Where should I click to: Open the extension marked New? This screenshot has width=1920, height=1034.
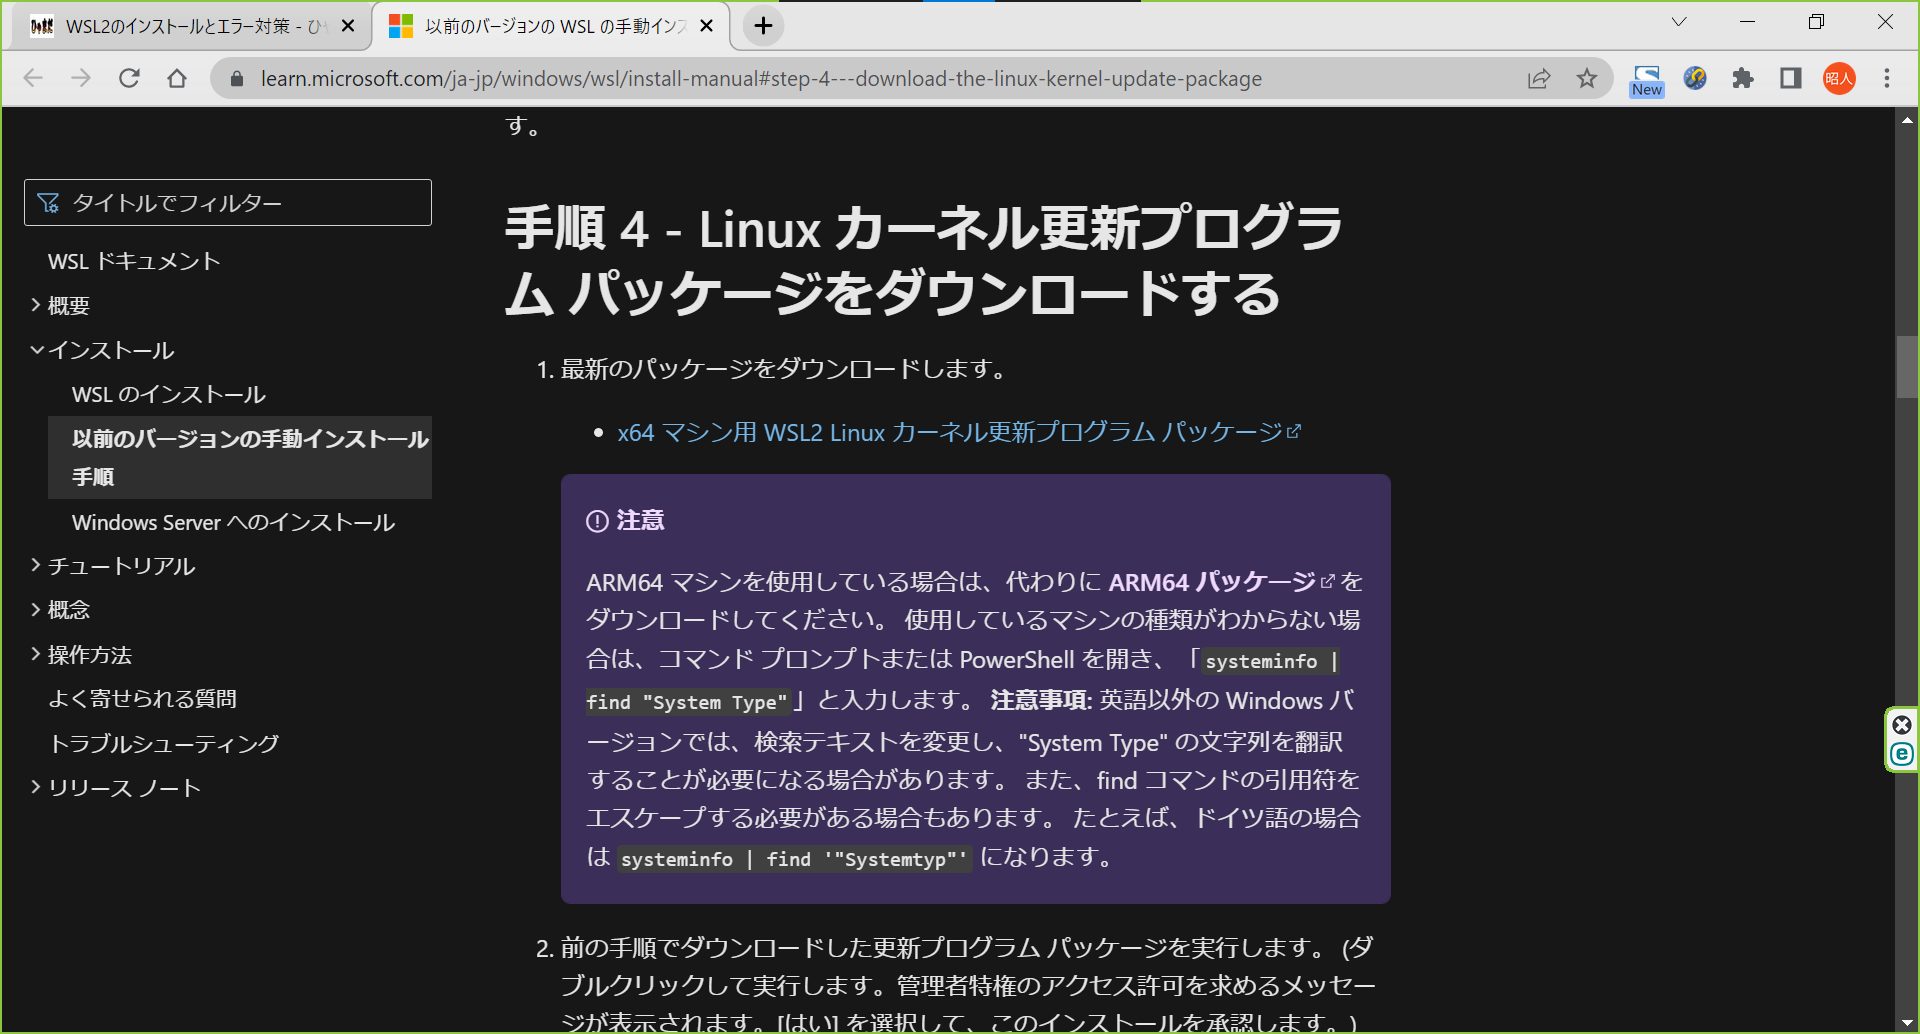coord(1647,80)
